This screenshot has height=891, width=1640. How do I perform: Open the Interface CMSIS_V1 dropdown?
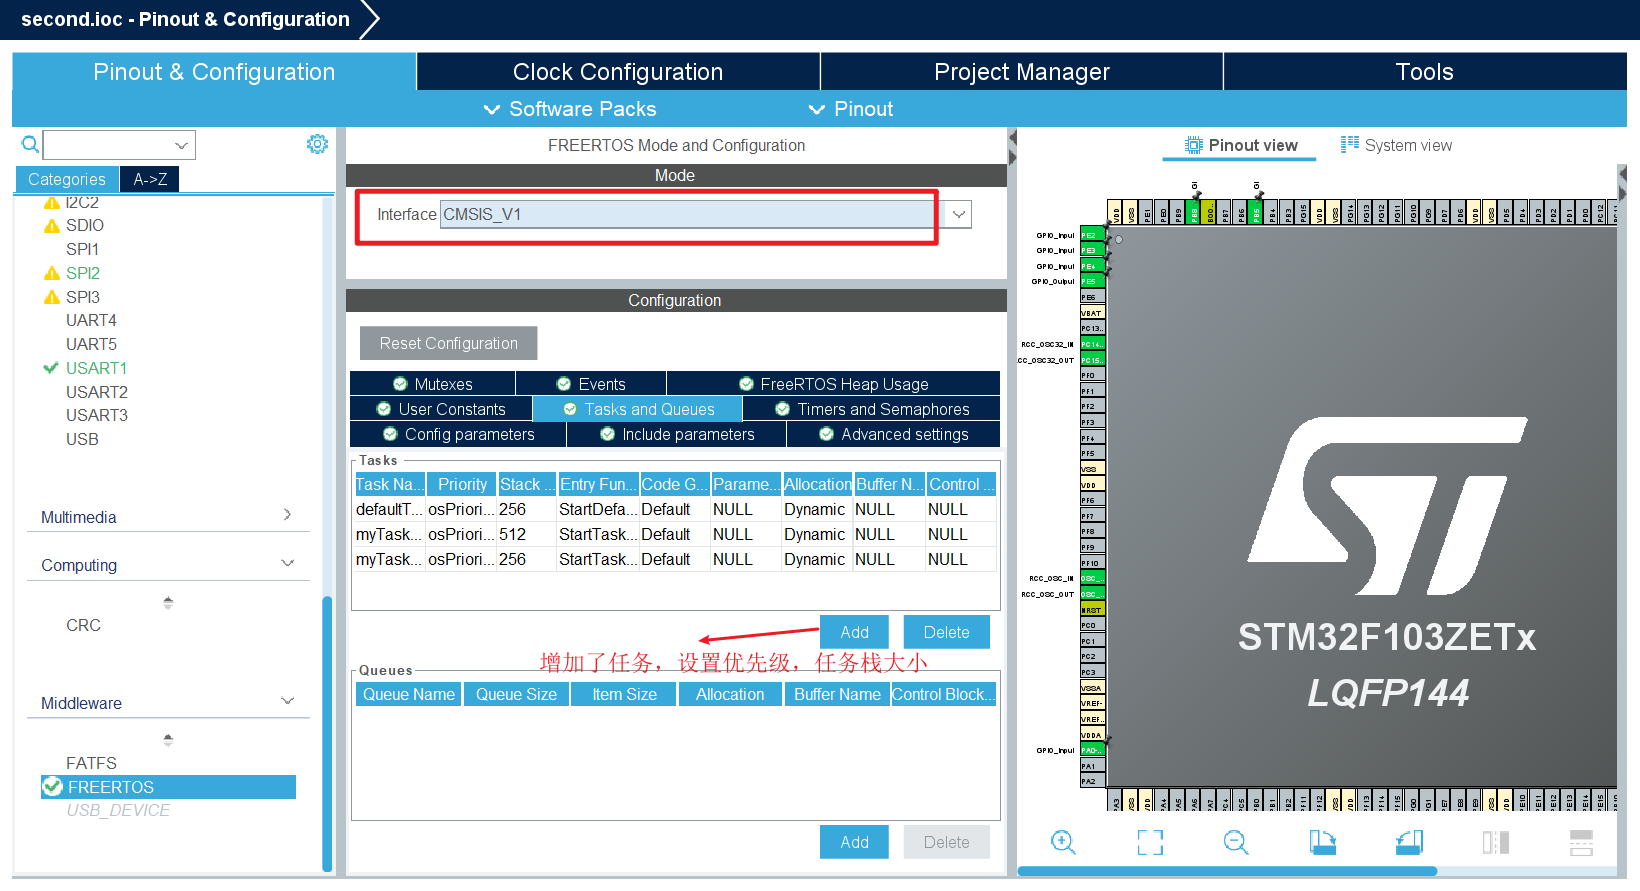(x=959, y=214)
